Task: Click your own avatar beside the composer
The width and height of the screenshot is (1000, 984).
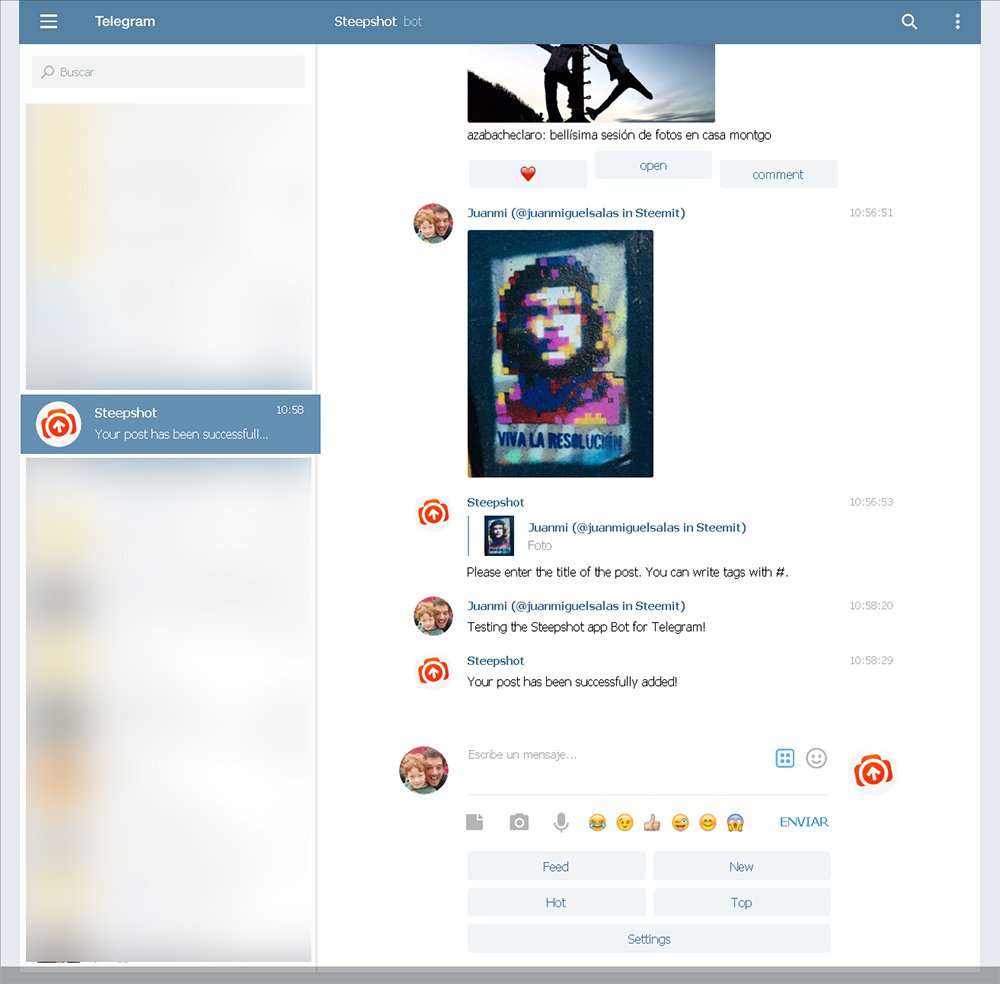Action: 423,770
